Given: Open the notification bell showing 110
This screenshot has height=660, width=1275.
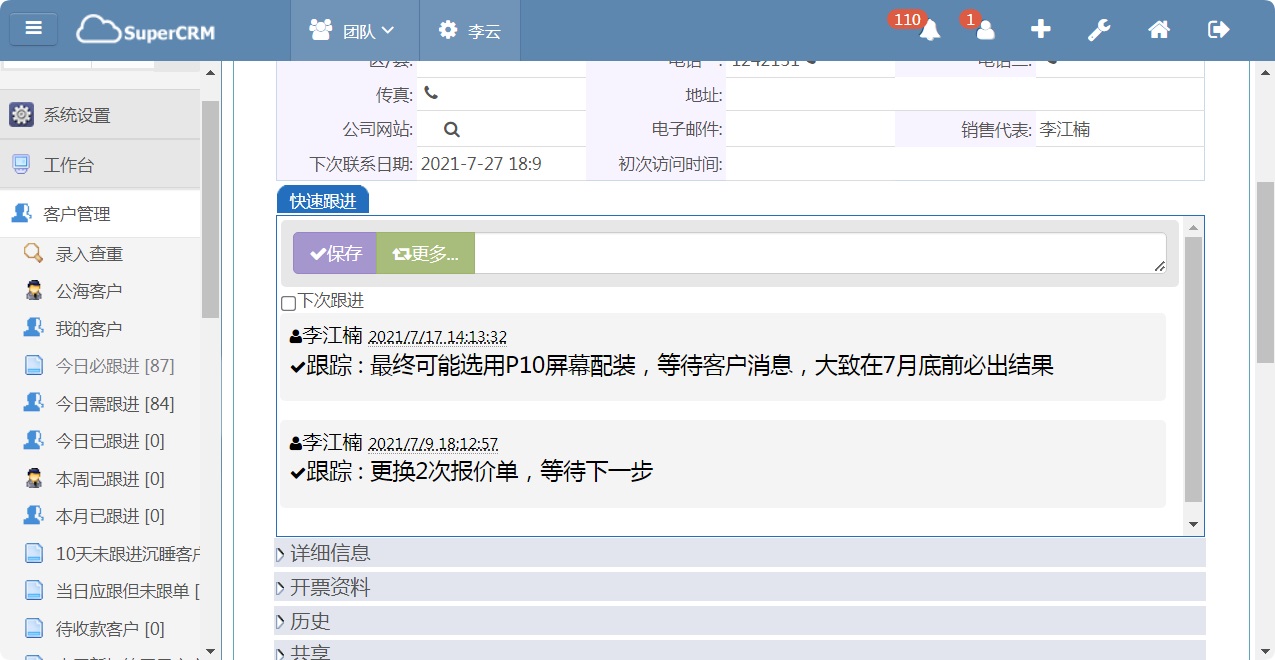Looking at the screenshot, I should point(929,30).
